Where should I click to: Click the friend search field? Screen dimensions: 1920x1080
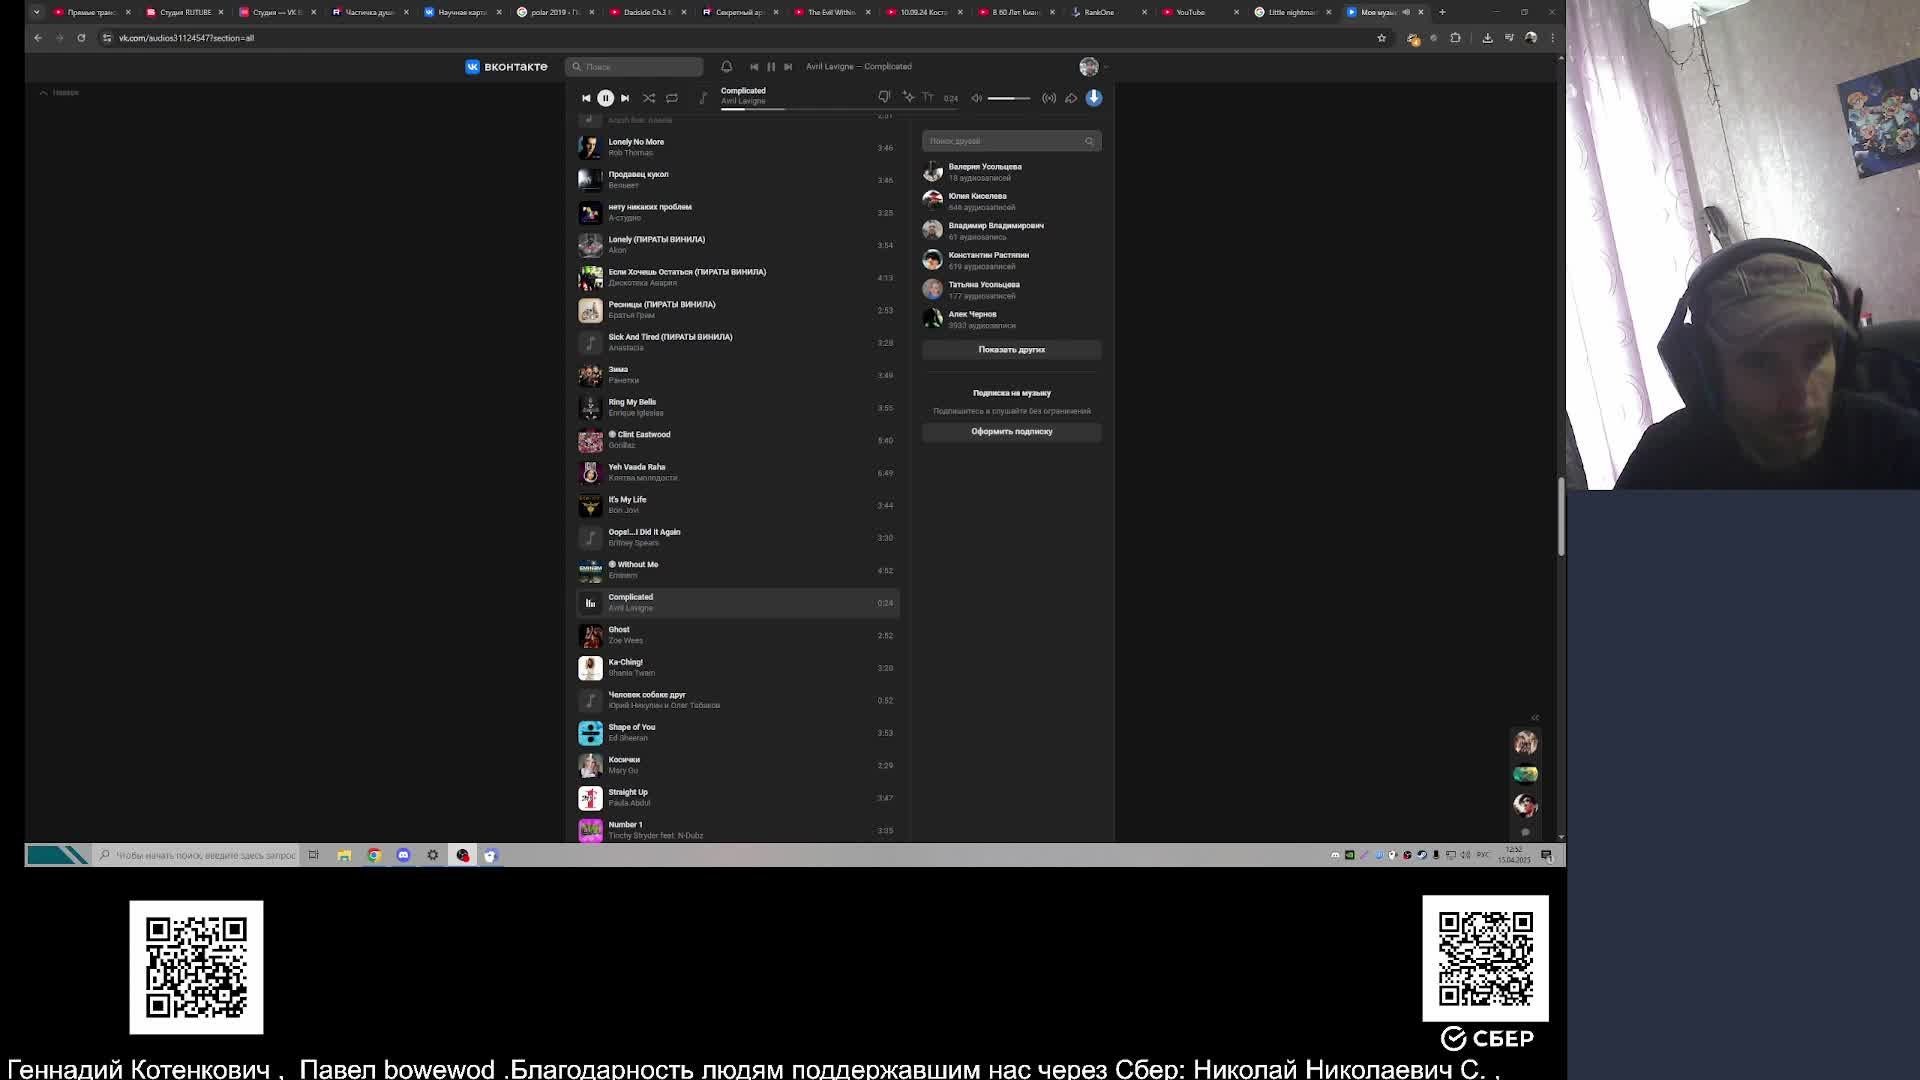[x=1005, y=141]
